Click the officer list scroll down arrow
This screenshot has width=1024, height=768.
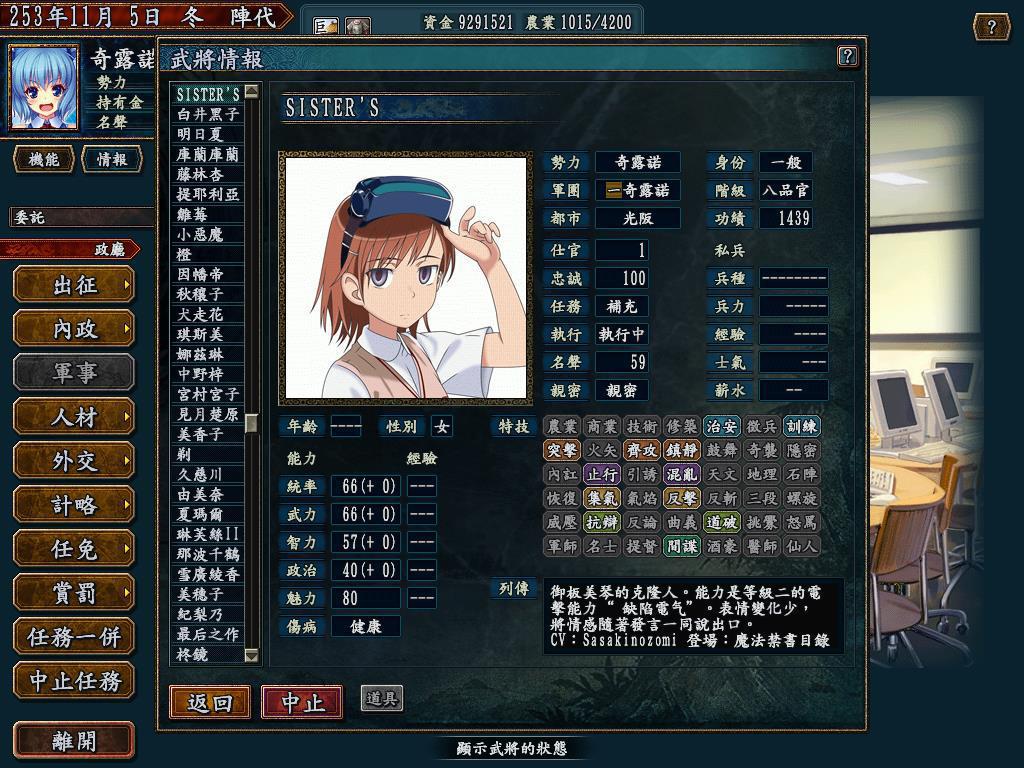click(251, 655)
